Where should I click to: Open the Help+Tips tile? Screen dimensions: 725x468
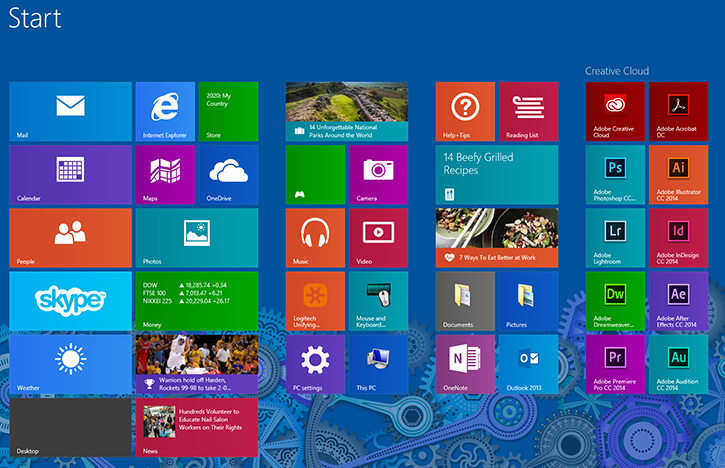[x=465, y=111]
